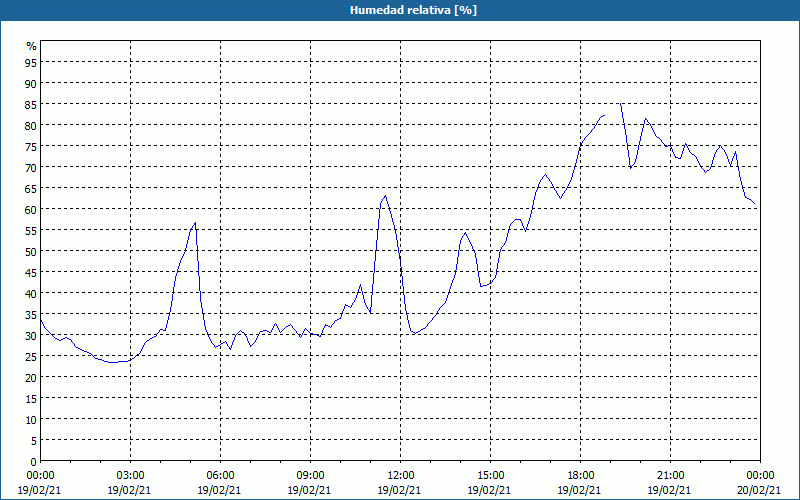Click the 19/02/21 date under 06:00
Screen dimensions: 800x500
[219, 490]
